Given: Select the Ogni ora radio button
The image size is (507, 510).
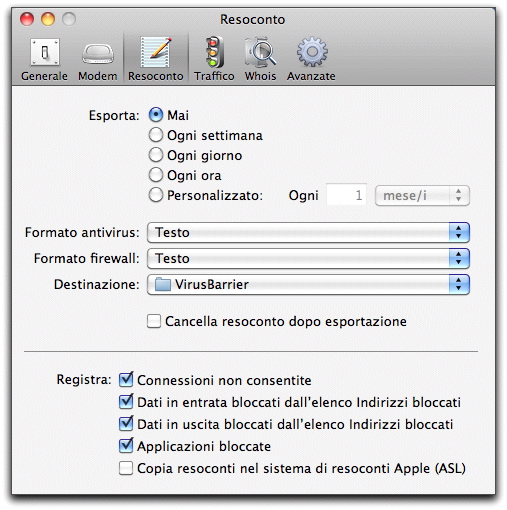Looking at the screenshot, I should click(156, 175).
